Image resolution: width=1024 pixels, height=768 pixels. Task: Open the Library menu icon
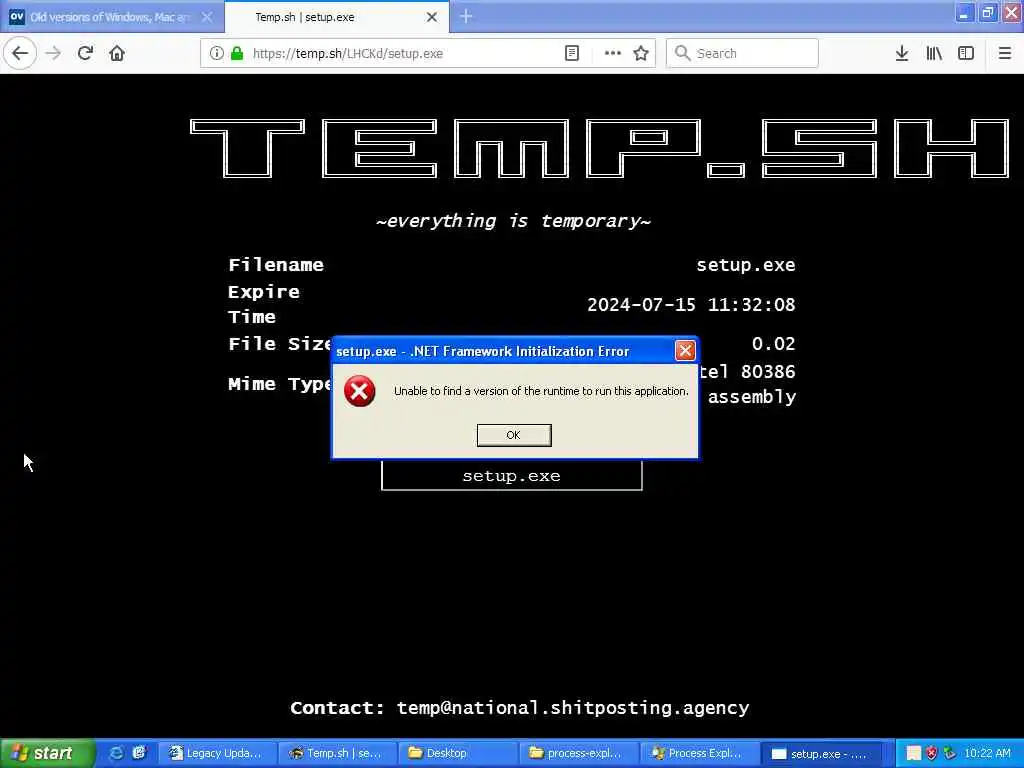point(934,54)
